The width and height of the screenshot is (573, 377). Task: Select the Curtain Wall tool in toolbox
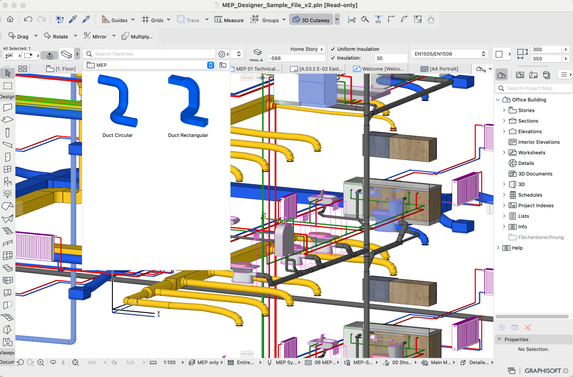[7, 255]
